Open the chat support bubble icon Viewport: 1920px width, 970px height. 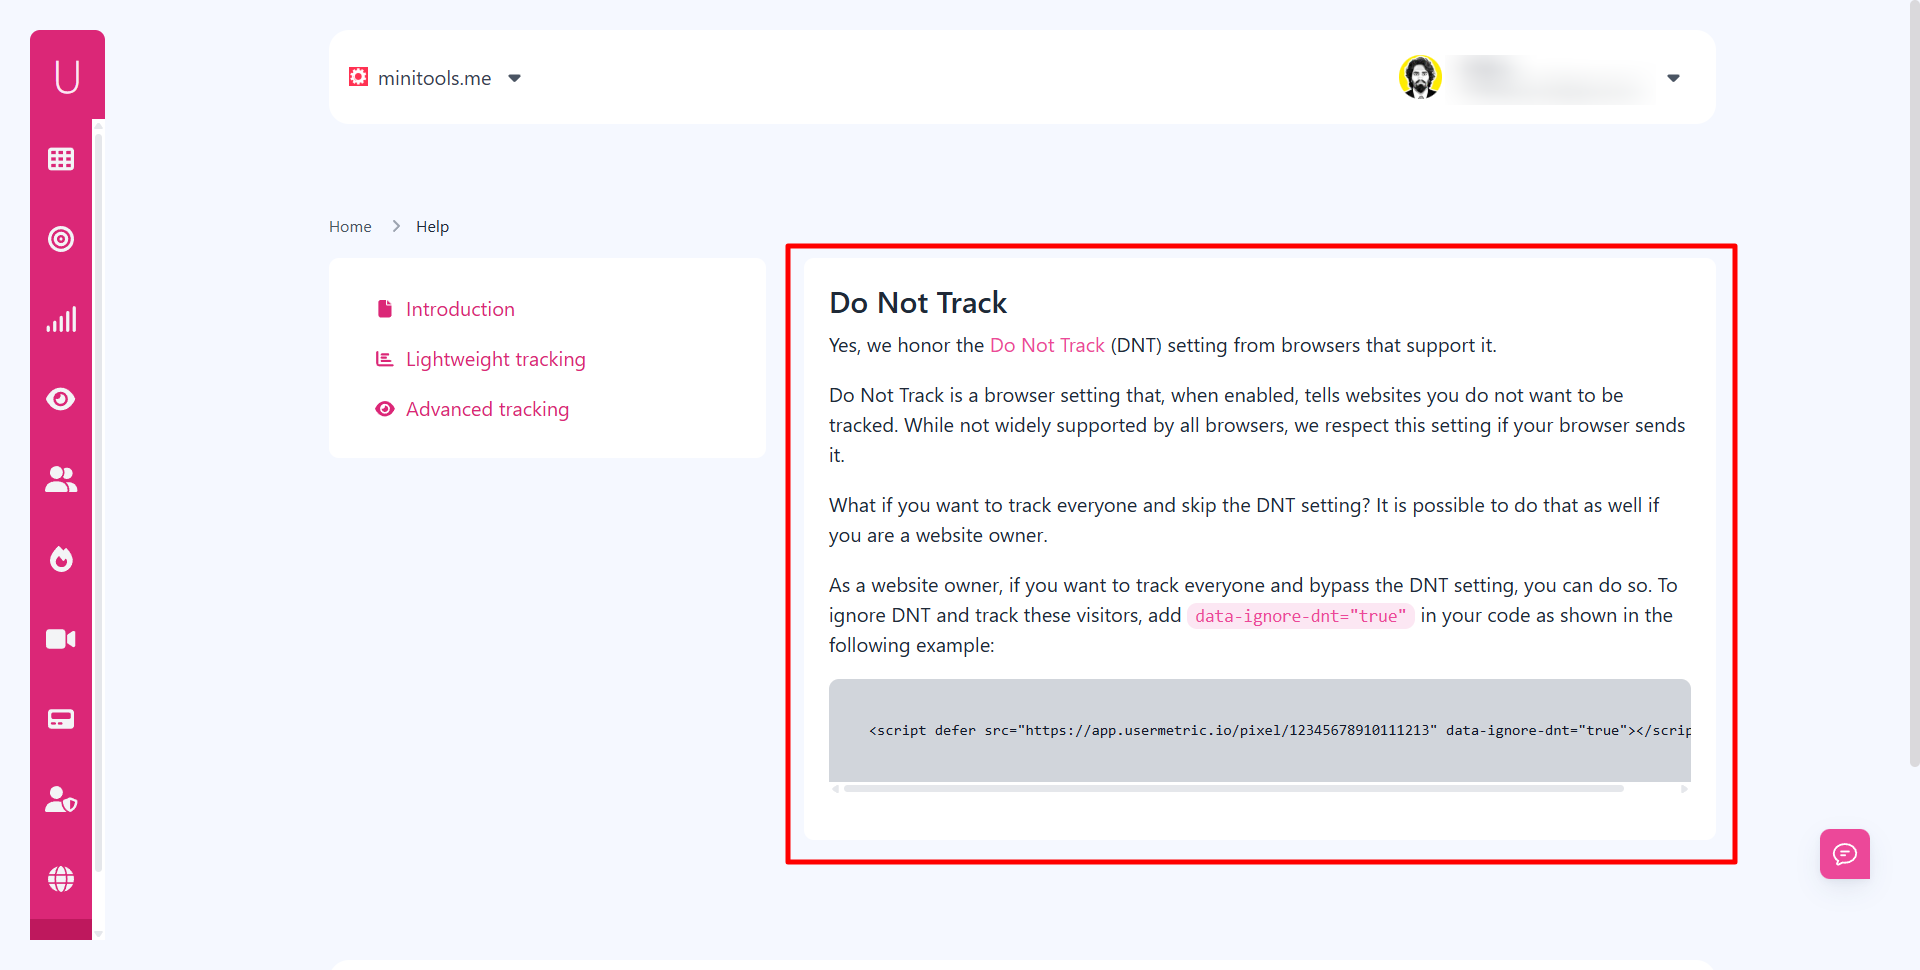click(1845, 854)
